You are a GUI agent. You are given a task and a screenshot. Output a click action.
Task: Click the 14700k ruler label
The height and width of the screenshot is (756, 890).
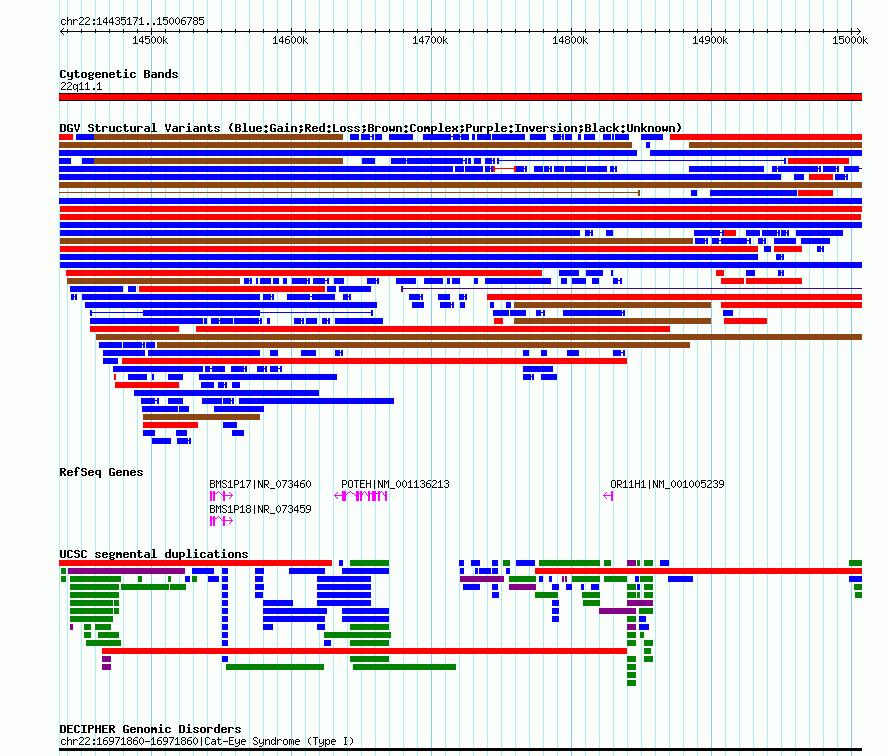[x=430, y=40]
